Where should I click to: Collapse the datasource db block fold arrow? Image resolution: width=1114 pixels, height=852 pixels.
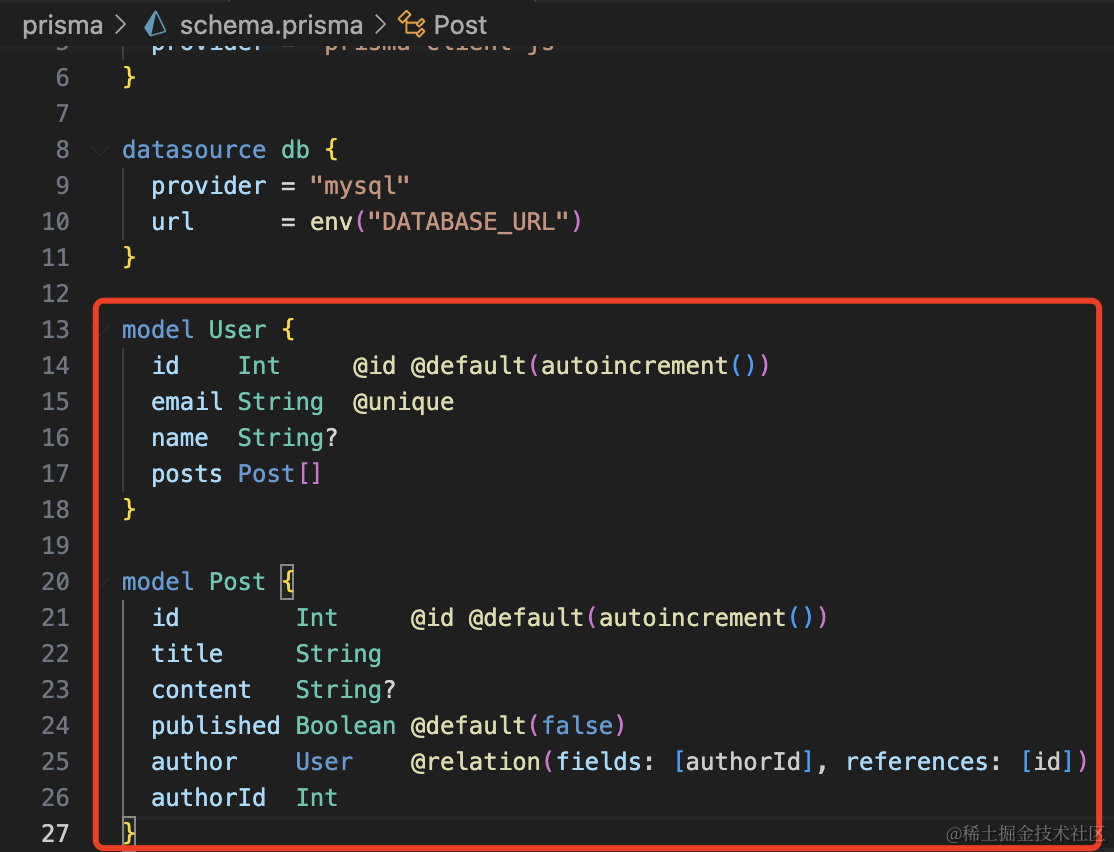[100, 150]
